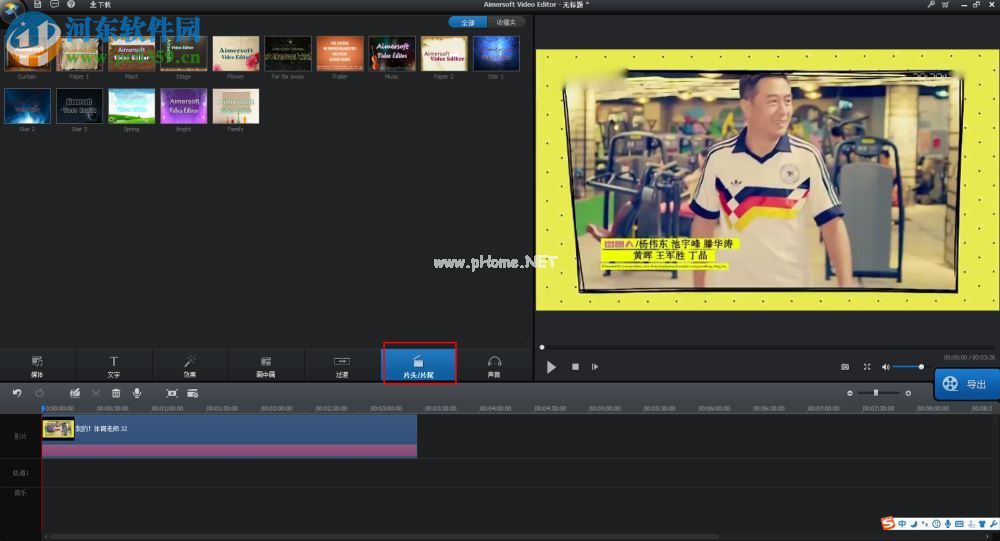Screen dimensions: 1000x541
Task: Open the 媒体 media tab
Action: (37, 366)
